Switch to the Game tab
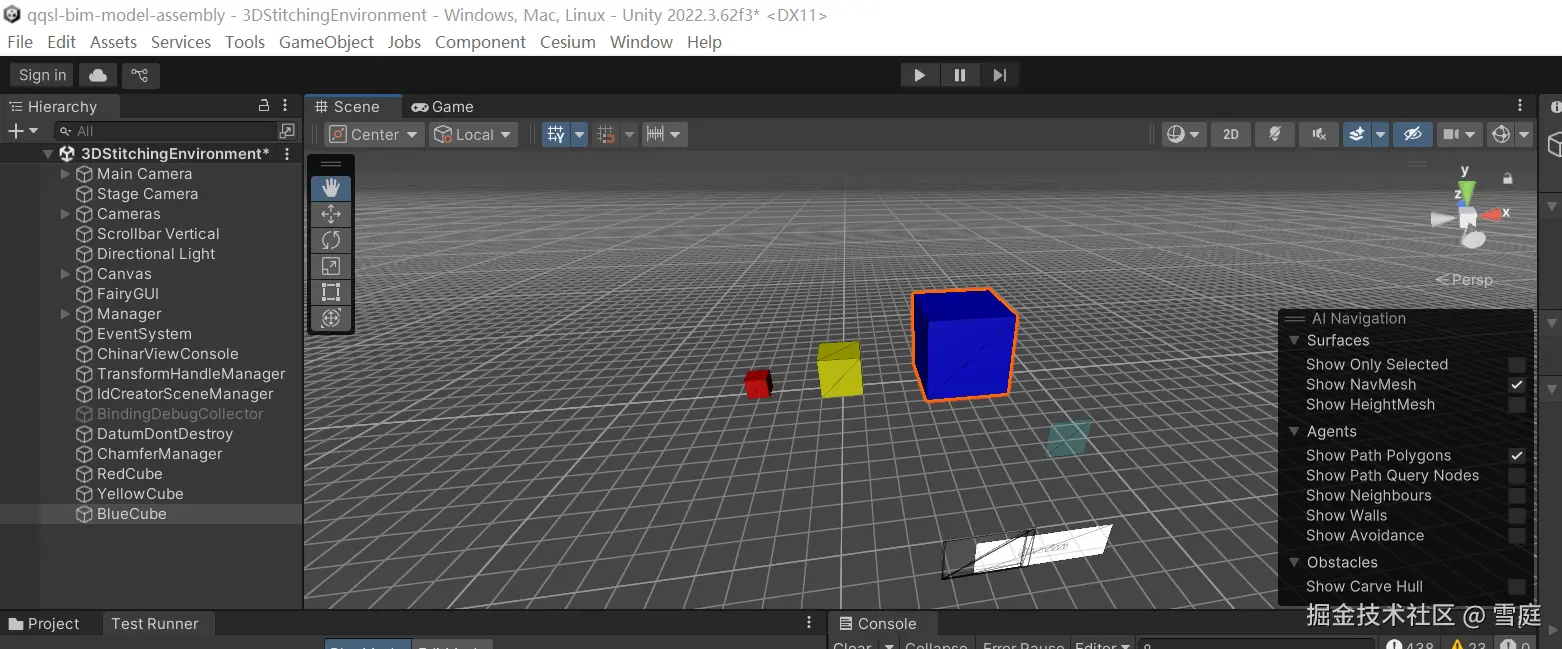Screen dimensions: 1562x649 click(x=442, y=106)
